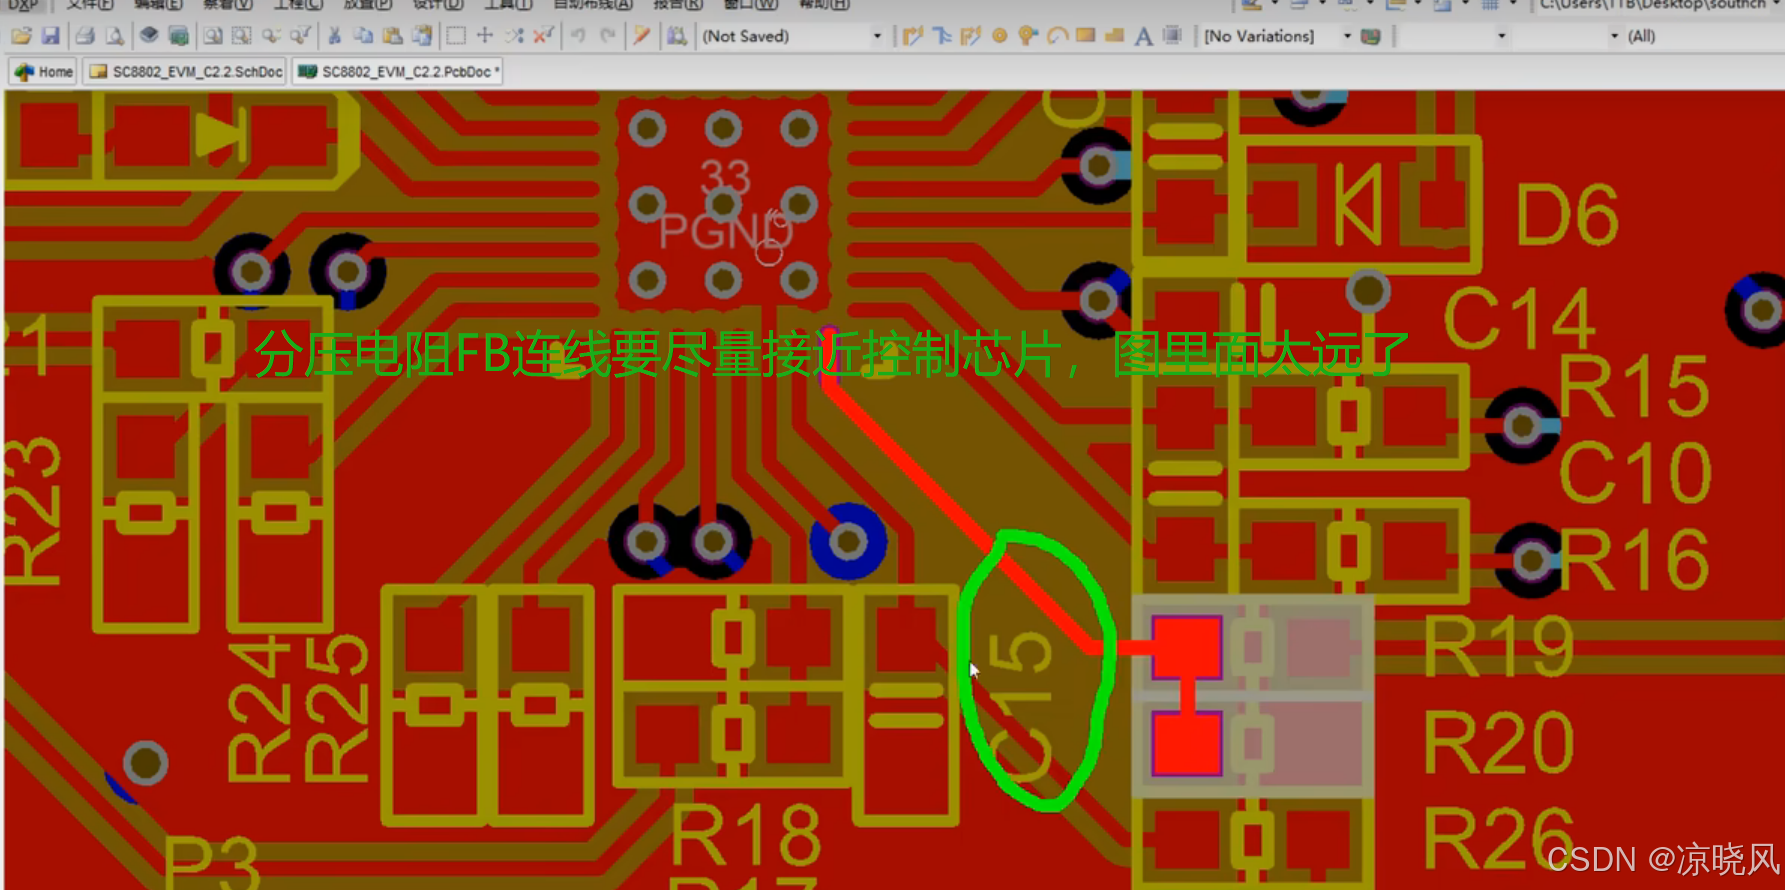Viewport: 1785px width, 890px height.
Task: Click the Cross Probe pencil icon
Action: tap(642, 36)
